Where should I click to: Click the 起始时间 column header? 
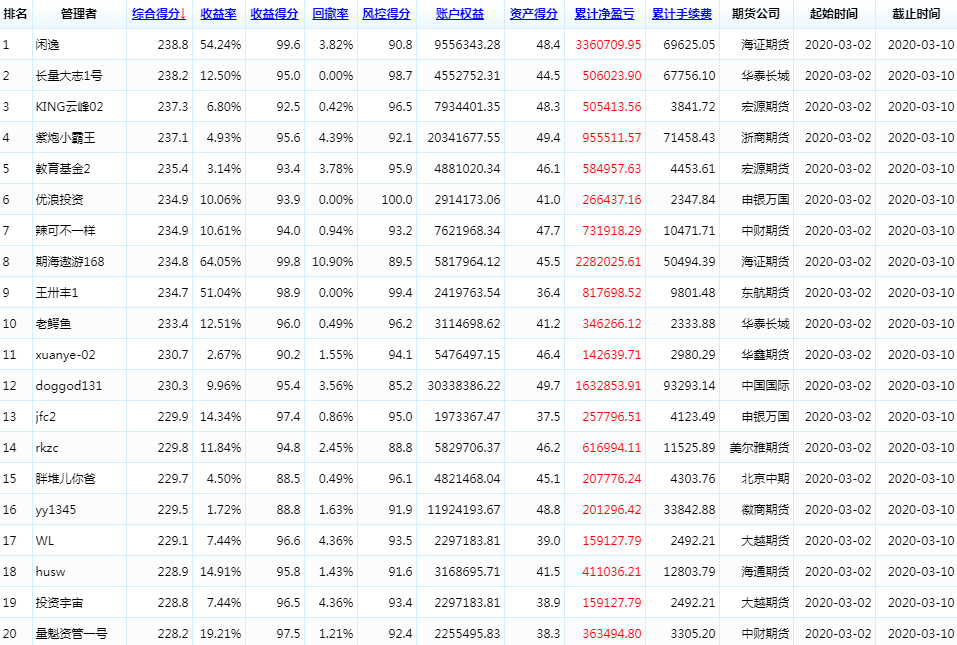(834, 14)
